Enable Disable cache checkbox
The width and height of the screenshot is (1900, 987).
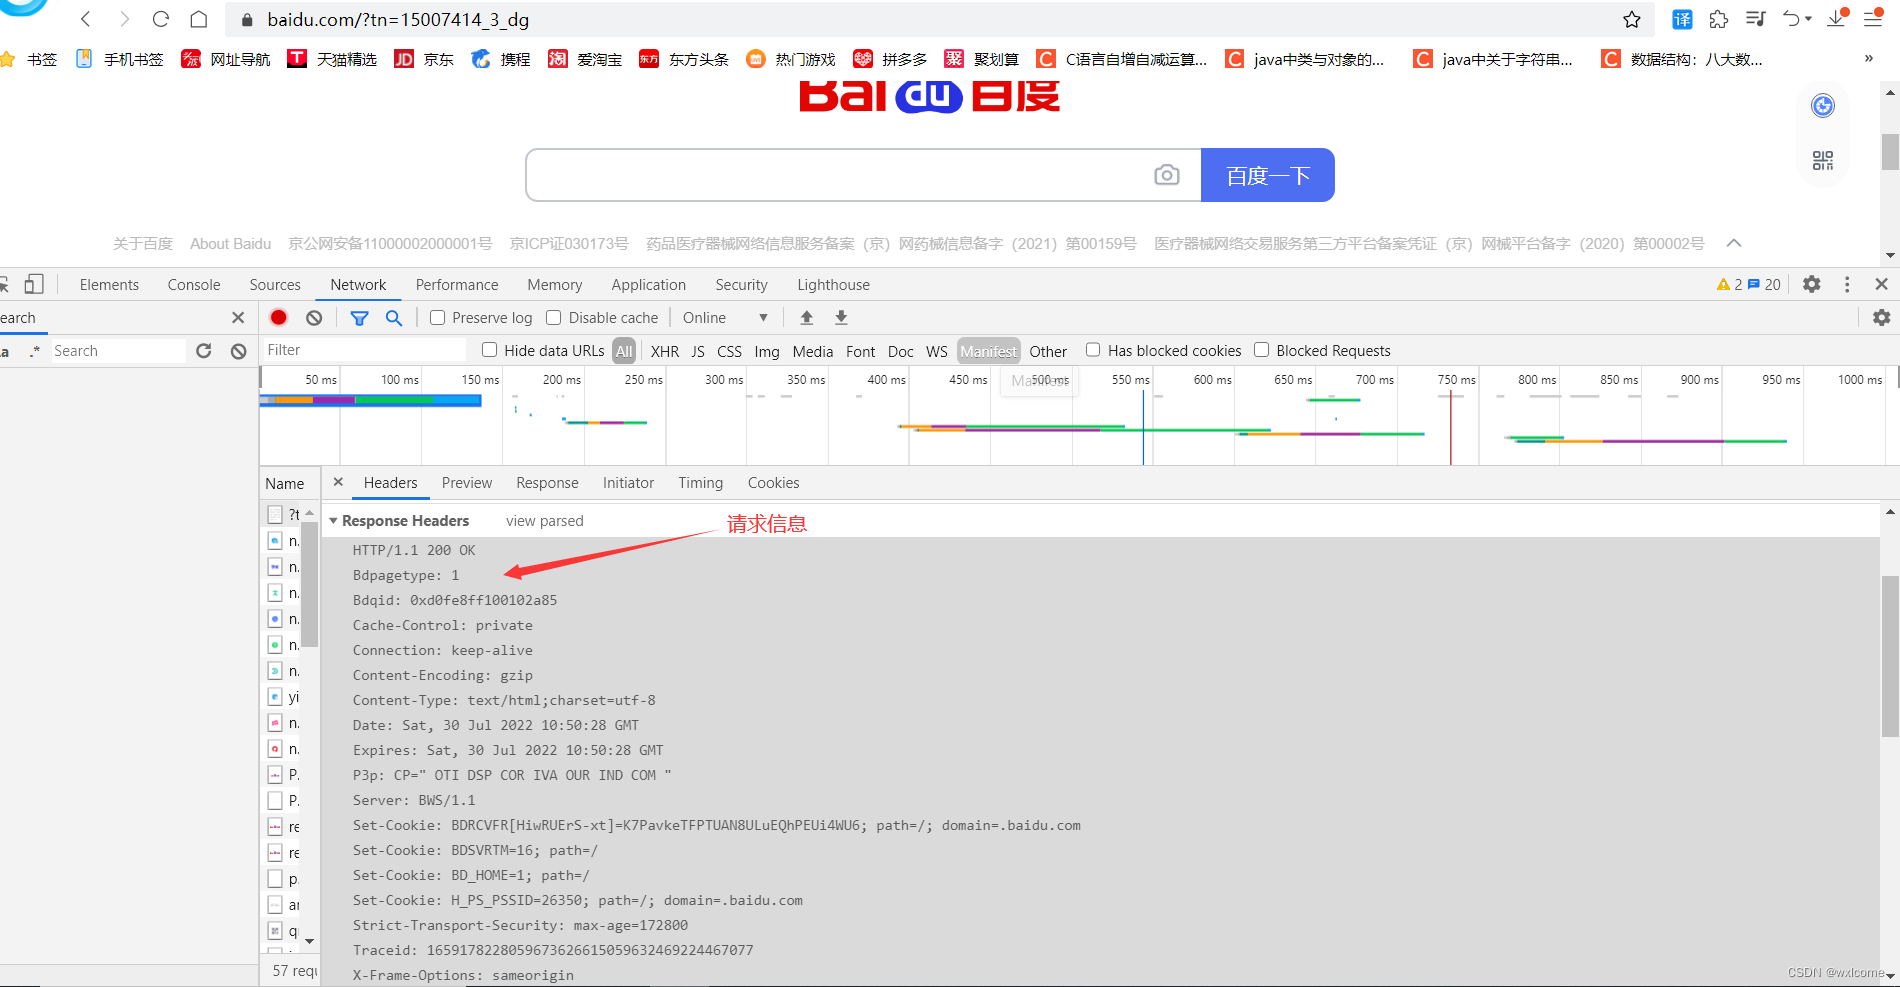click(553, 317)
